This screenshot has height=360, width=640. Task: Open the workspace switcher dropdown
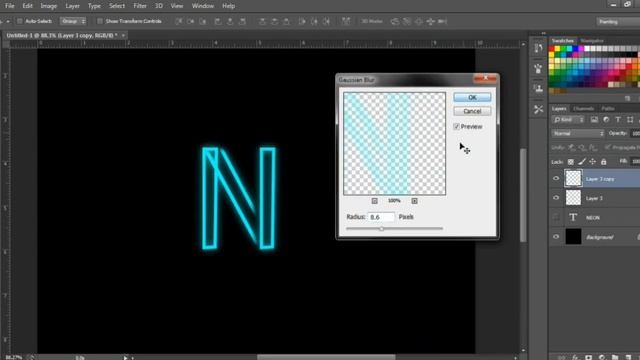[x=618, y=22]
